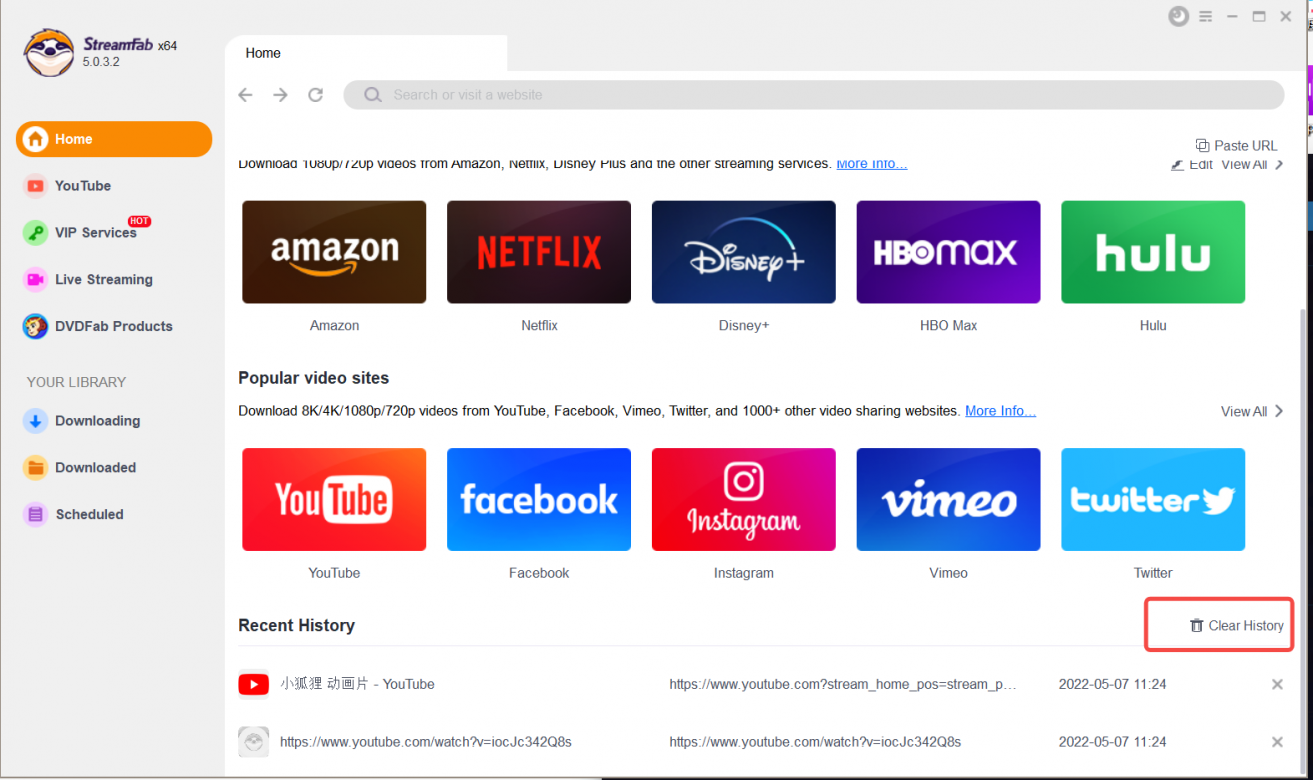This screenshot has width=1313, height=780.
Task: Open the 小狐狸 动画片 - YouTube history item
Action: [x=357, y=685]
